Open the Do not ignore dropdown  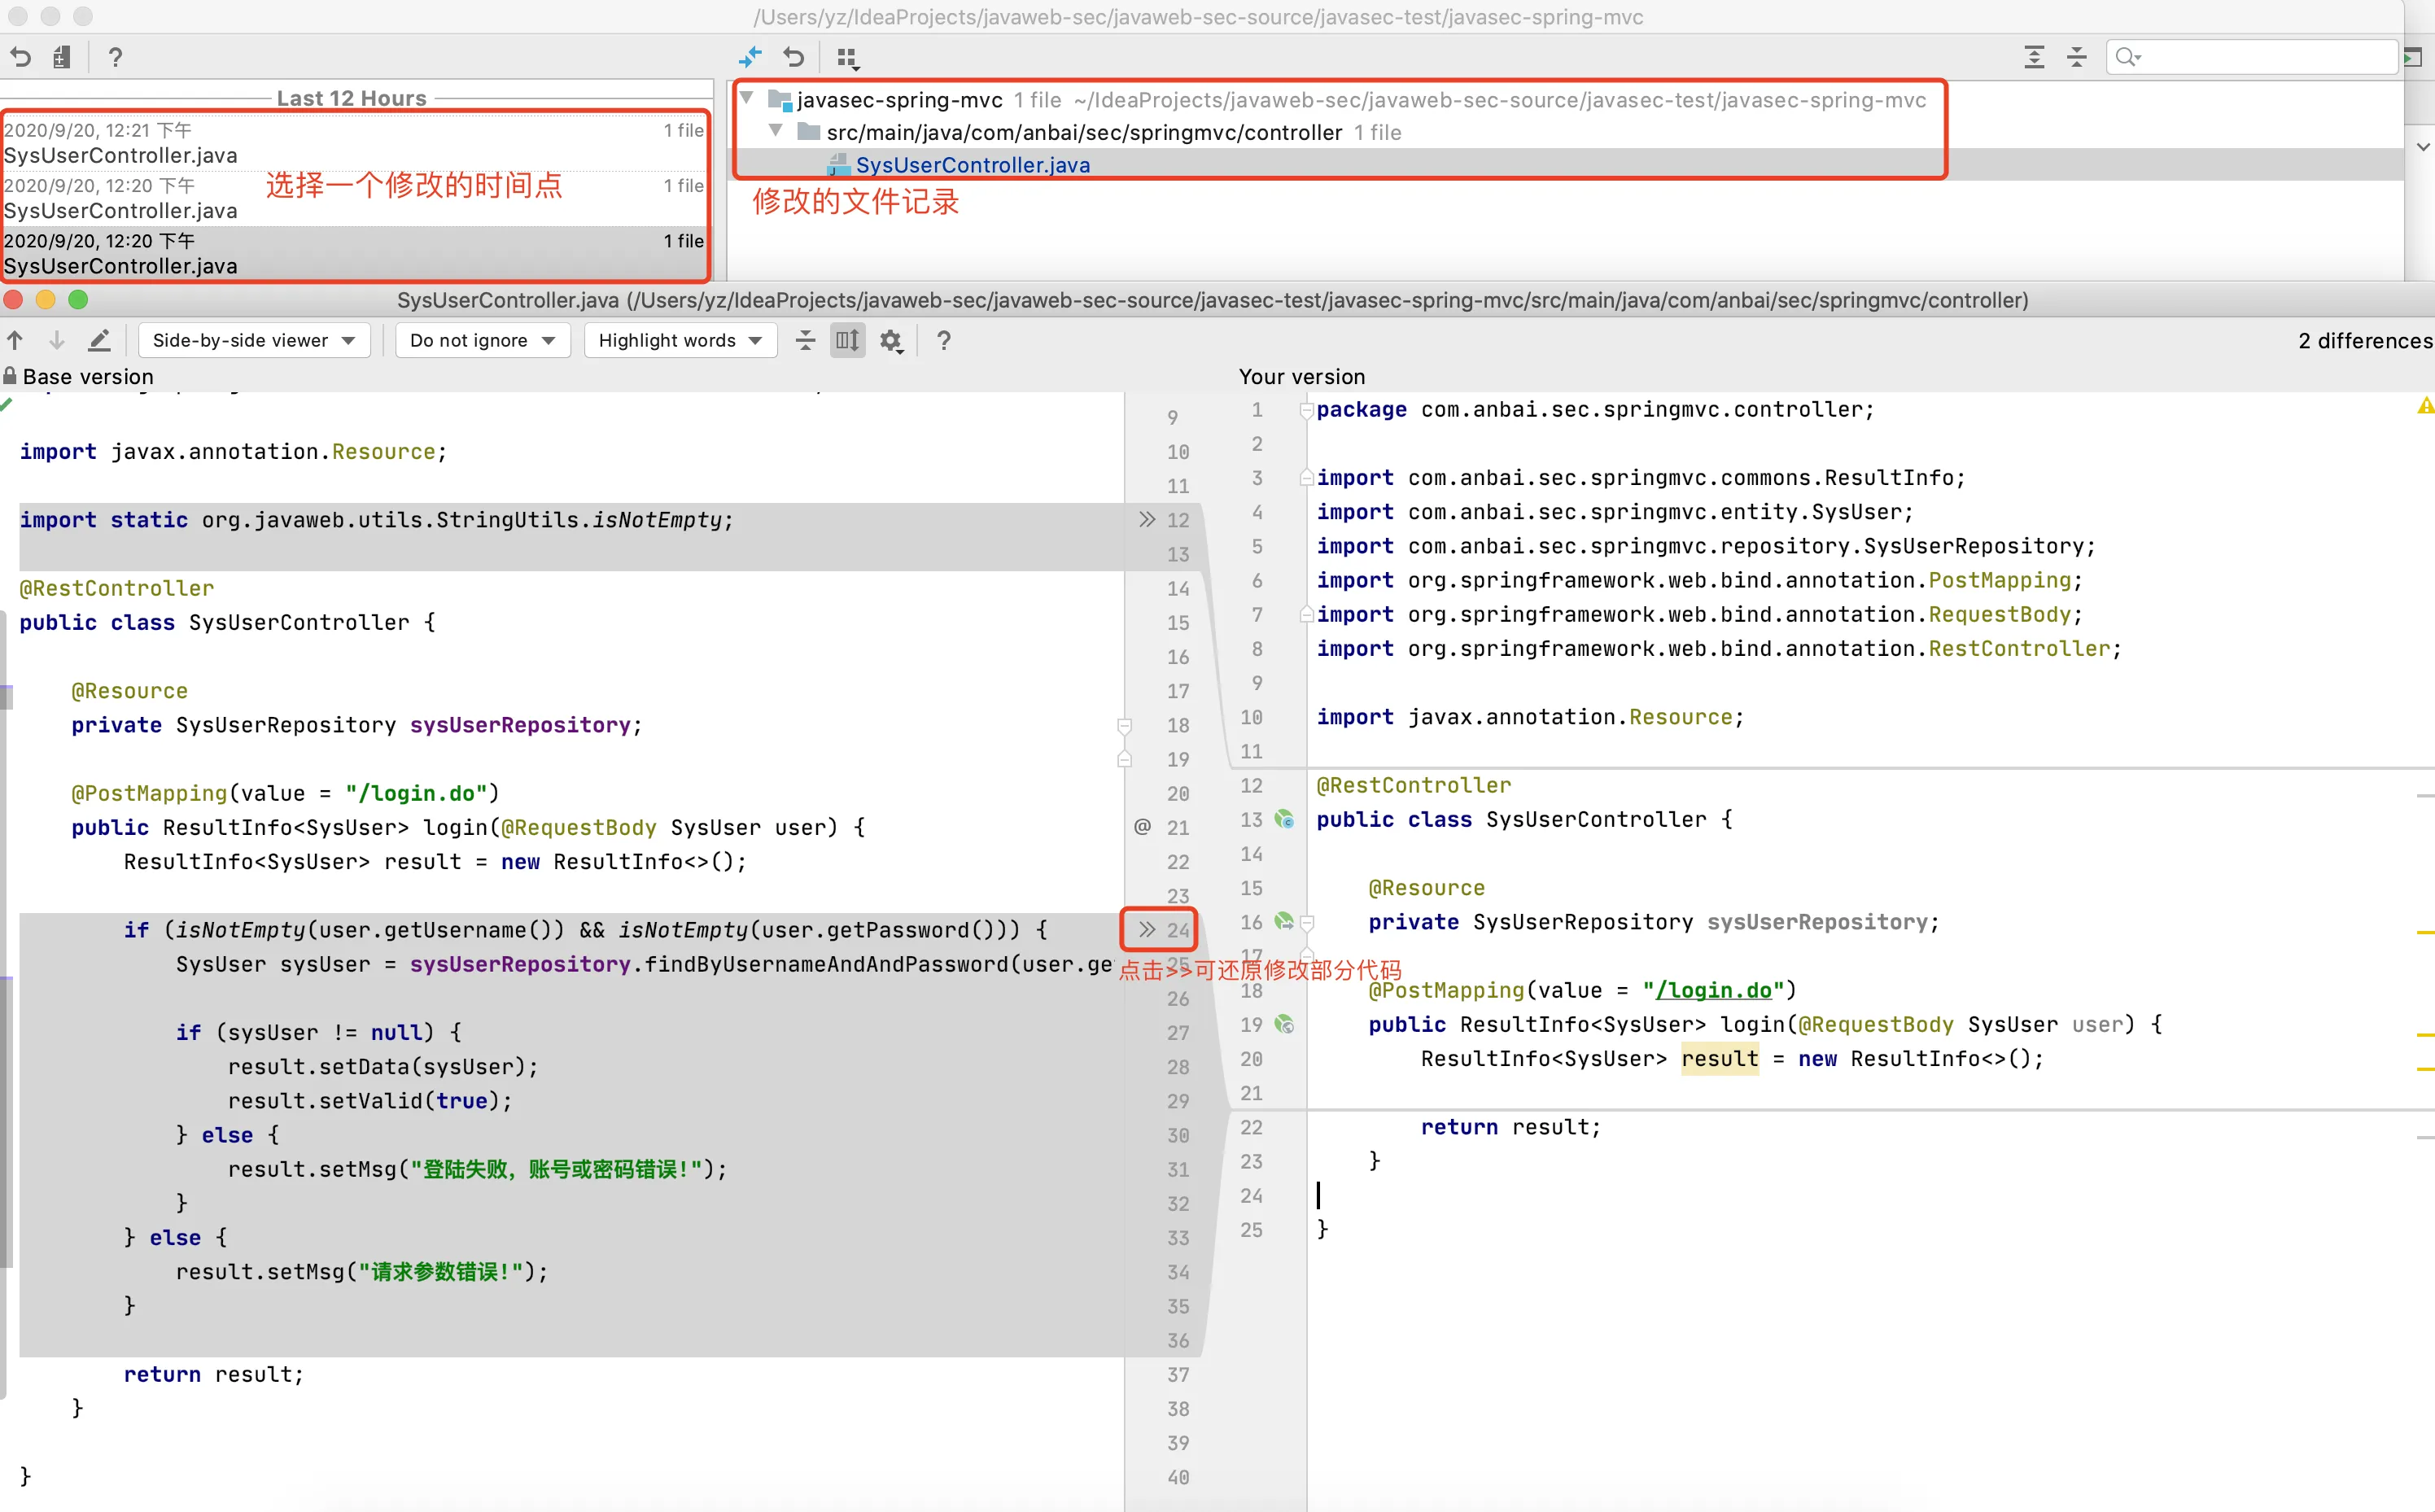(483, 341)
